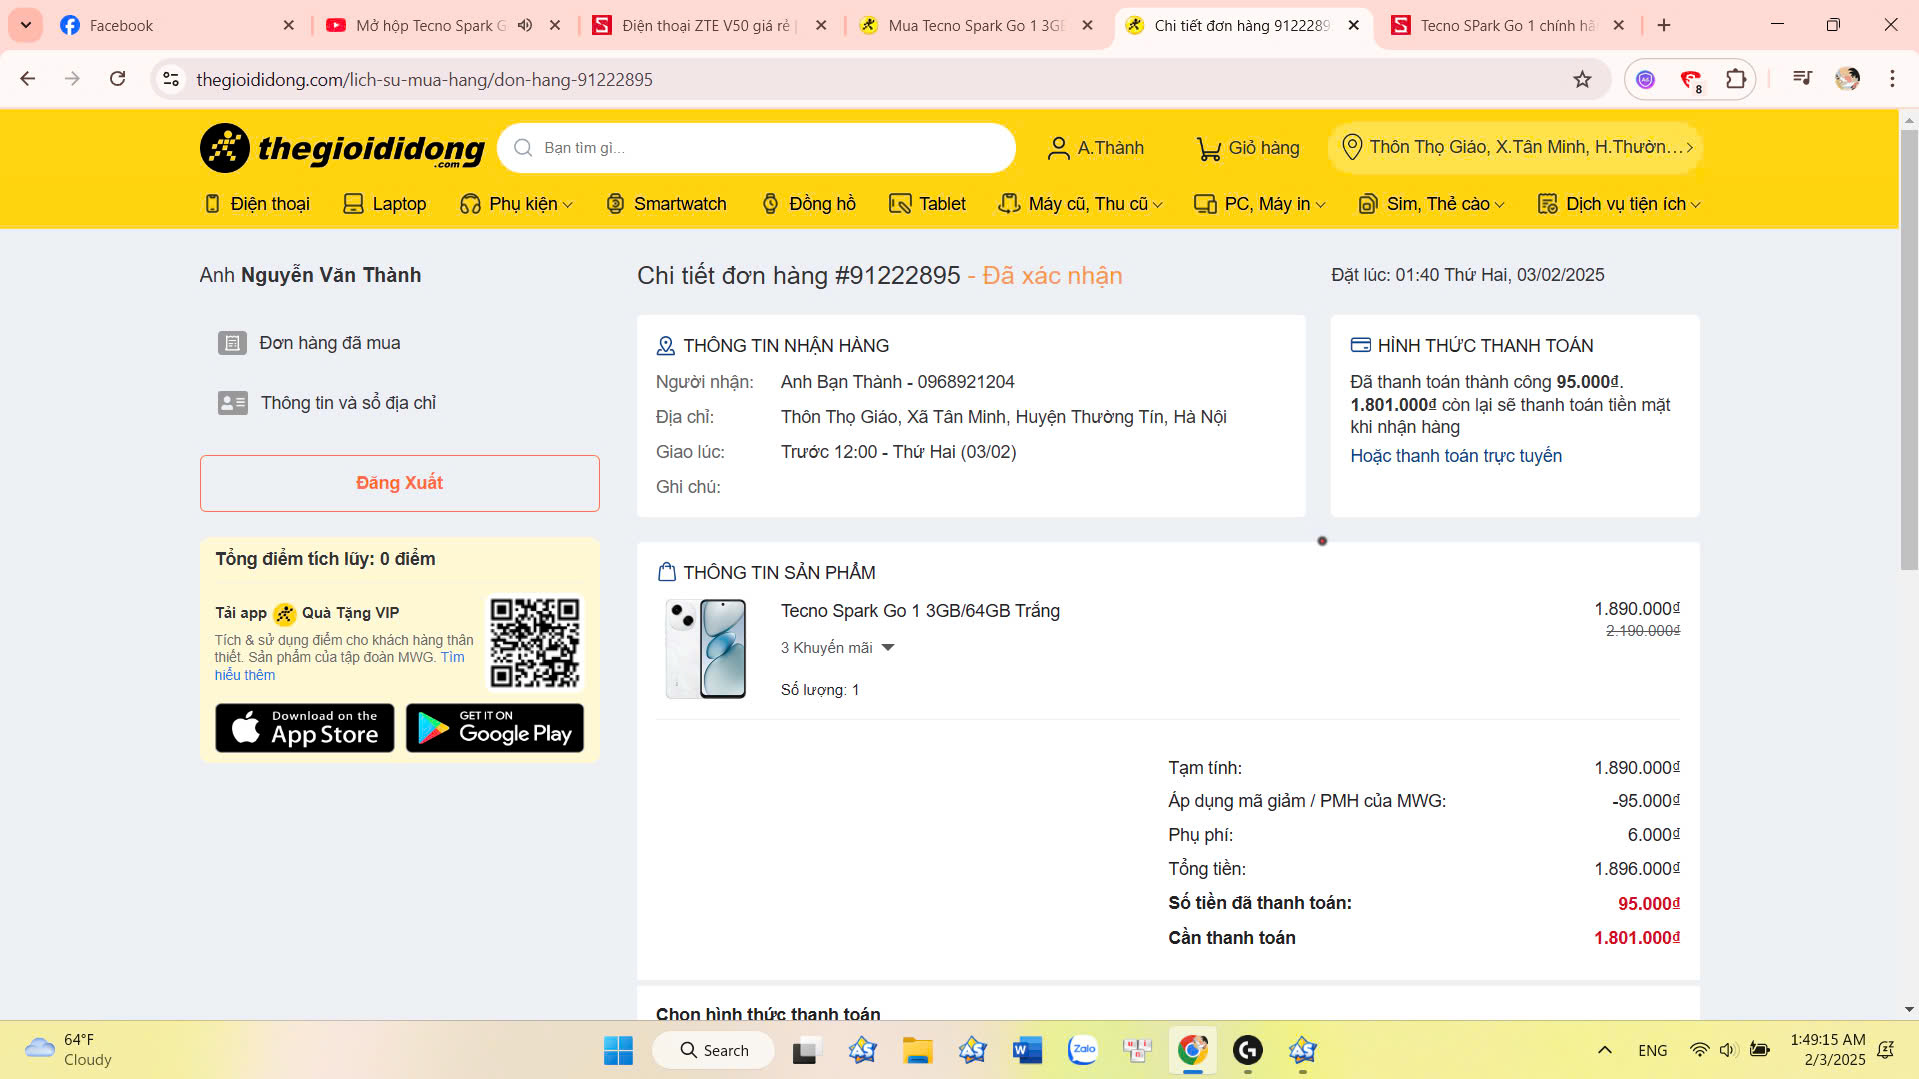Expand Sim, Thẻ cào menu
The image size is (1919, 1079).
[1431, 204]
